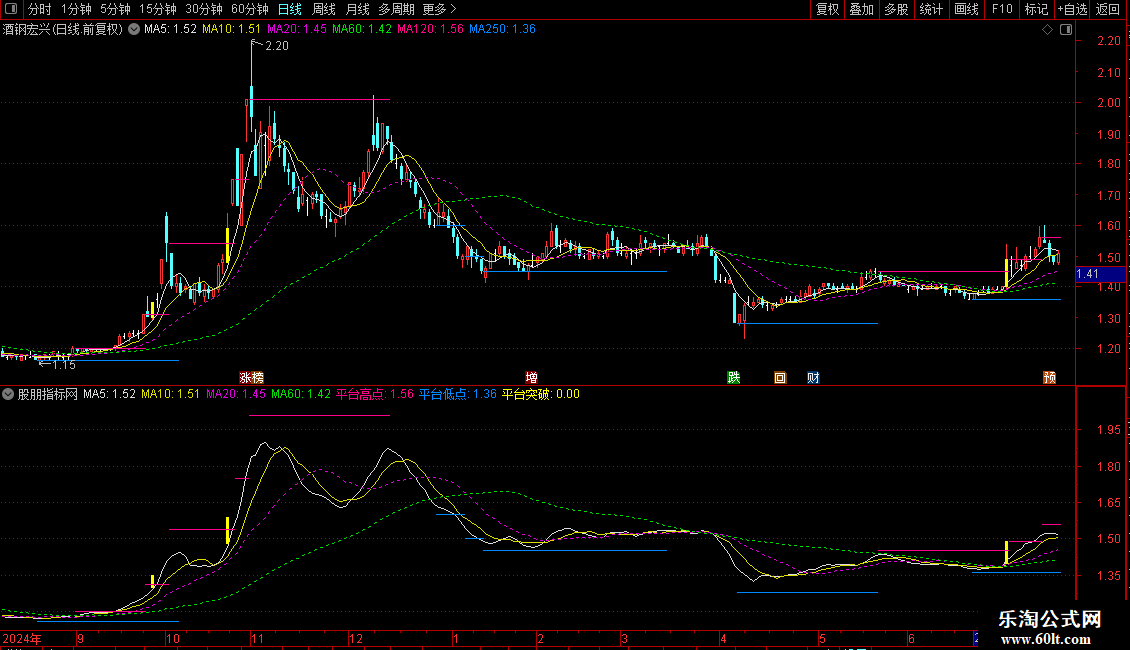Toggle the side panel icon at top-left

[x=11, y=9]
